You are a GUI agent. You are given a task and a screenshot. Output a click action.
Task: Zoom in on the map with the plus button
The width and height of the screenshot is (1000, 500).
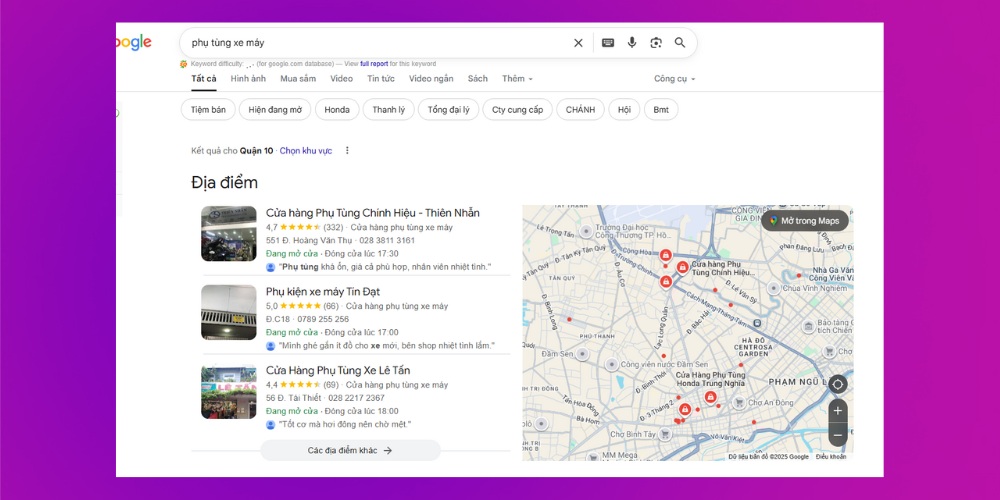point(837,411)
